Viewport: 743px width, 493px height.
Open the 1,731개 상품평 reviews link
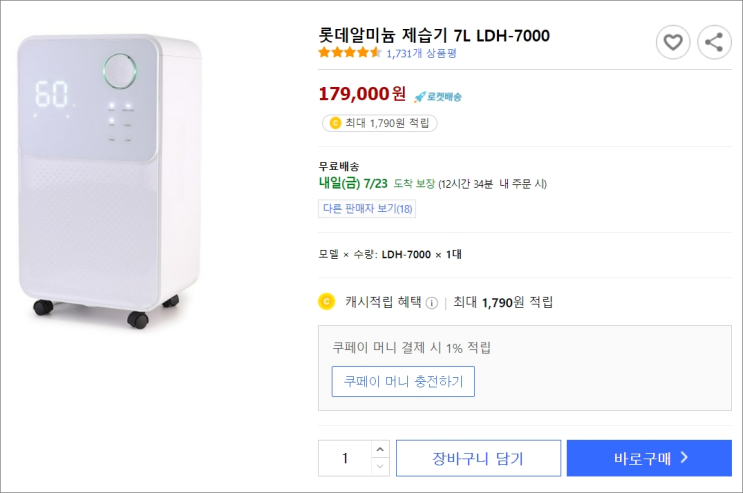(x=415, y=53)
